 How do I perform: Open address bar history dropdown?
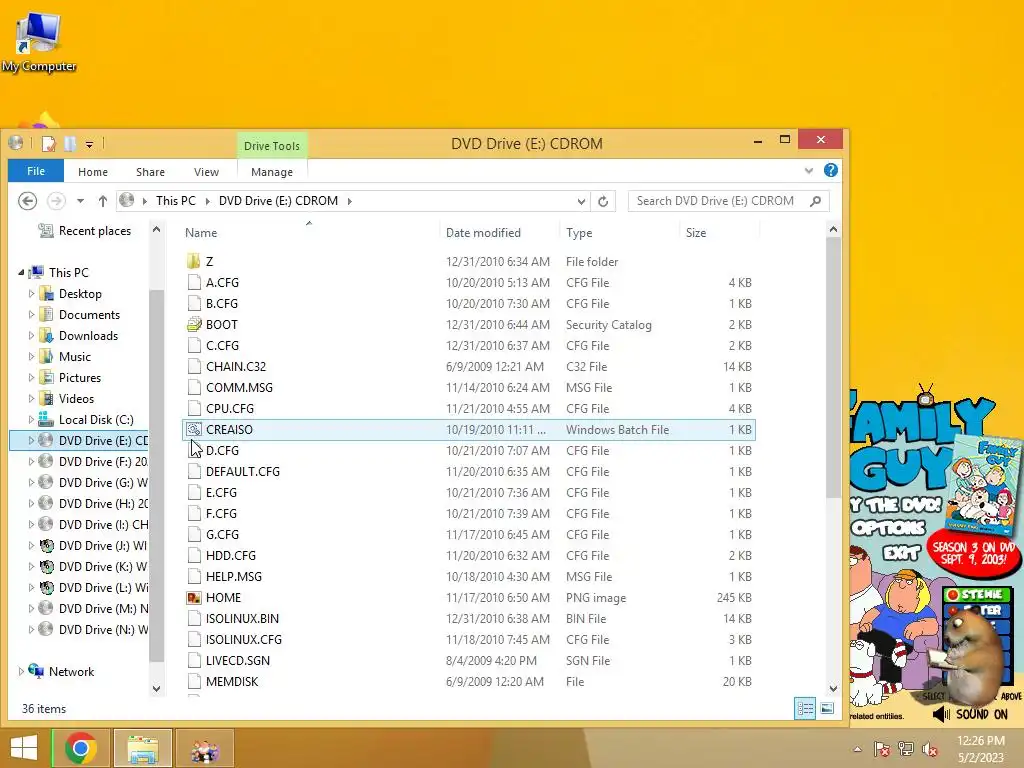(x=581, y=201)
